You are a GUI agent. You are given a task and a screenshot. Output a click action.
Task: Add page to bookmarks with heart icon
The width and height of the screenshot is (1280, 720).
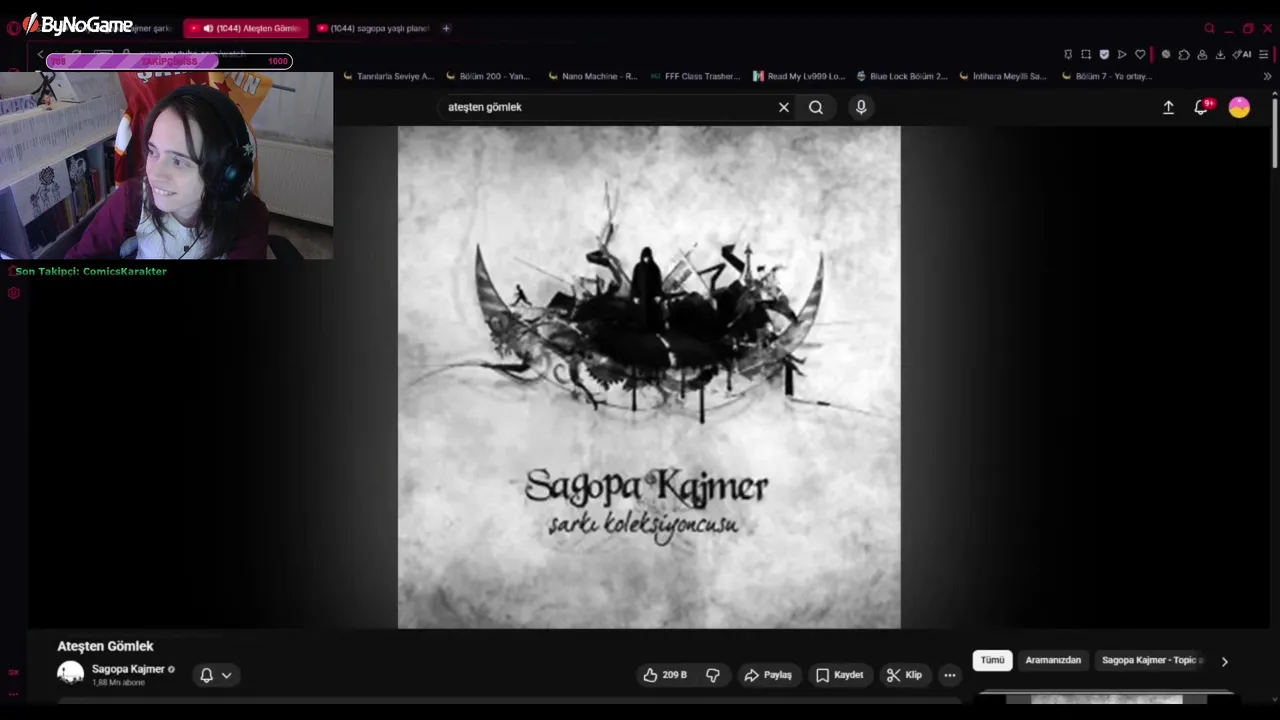pos(1140,54)
